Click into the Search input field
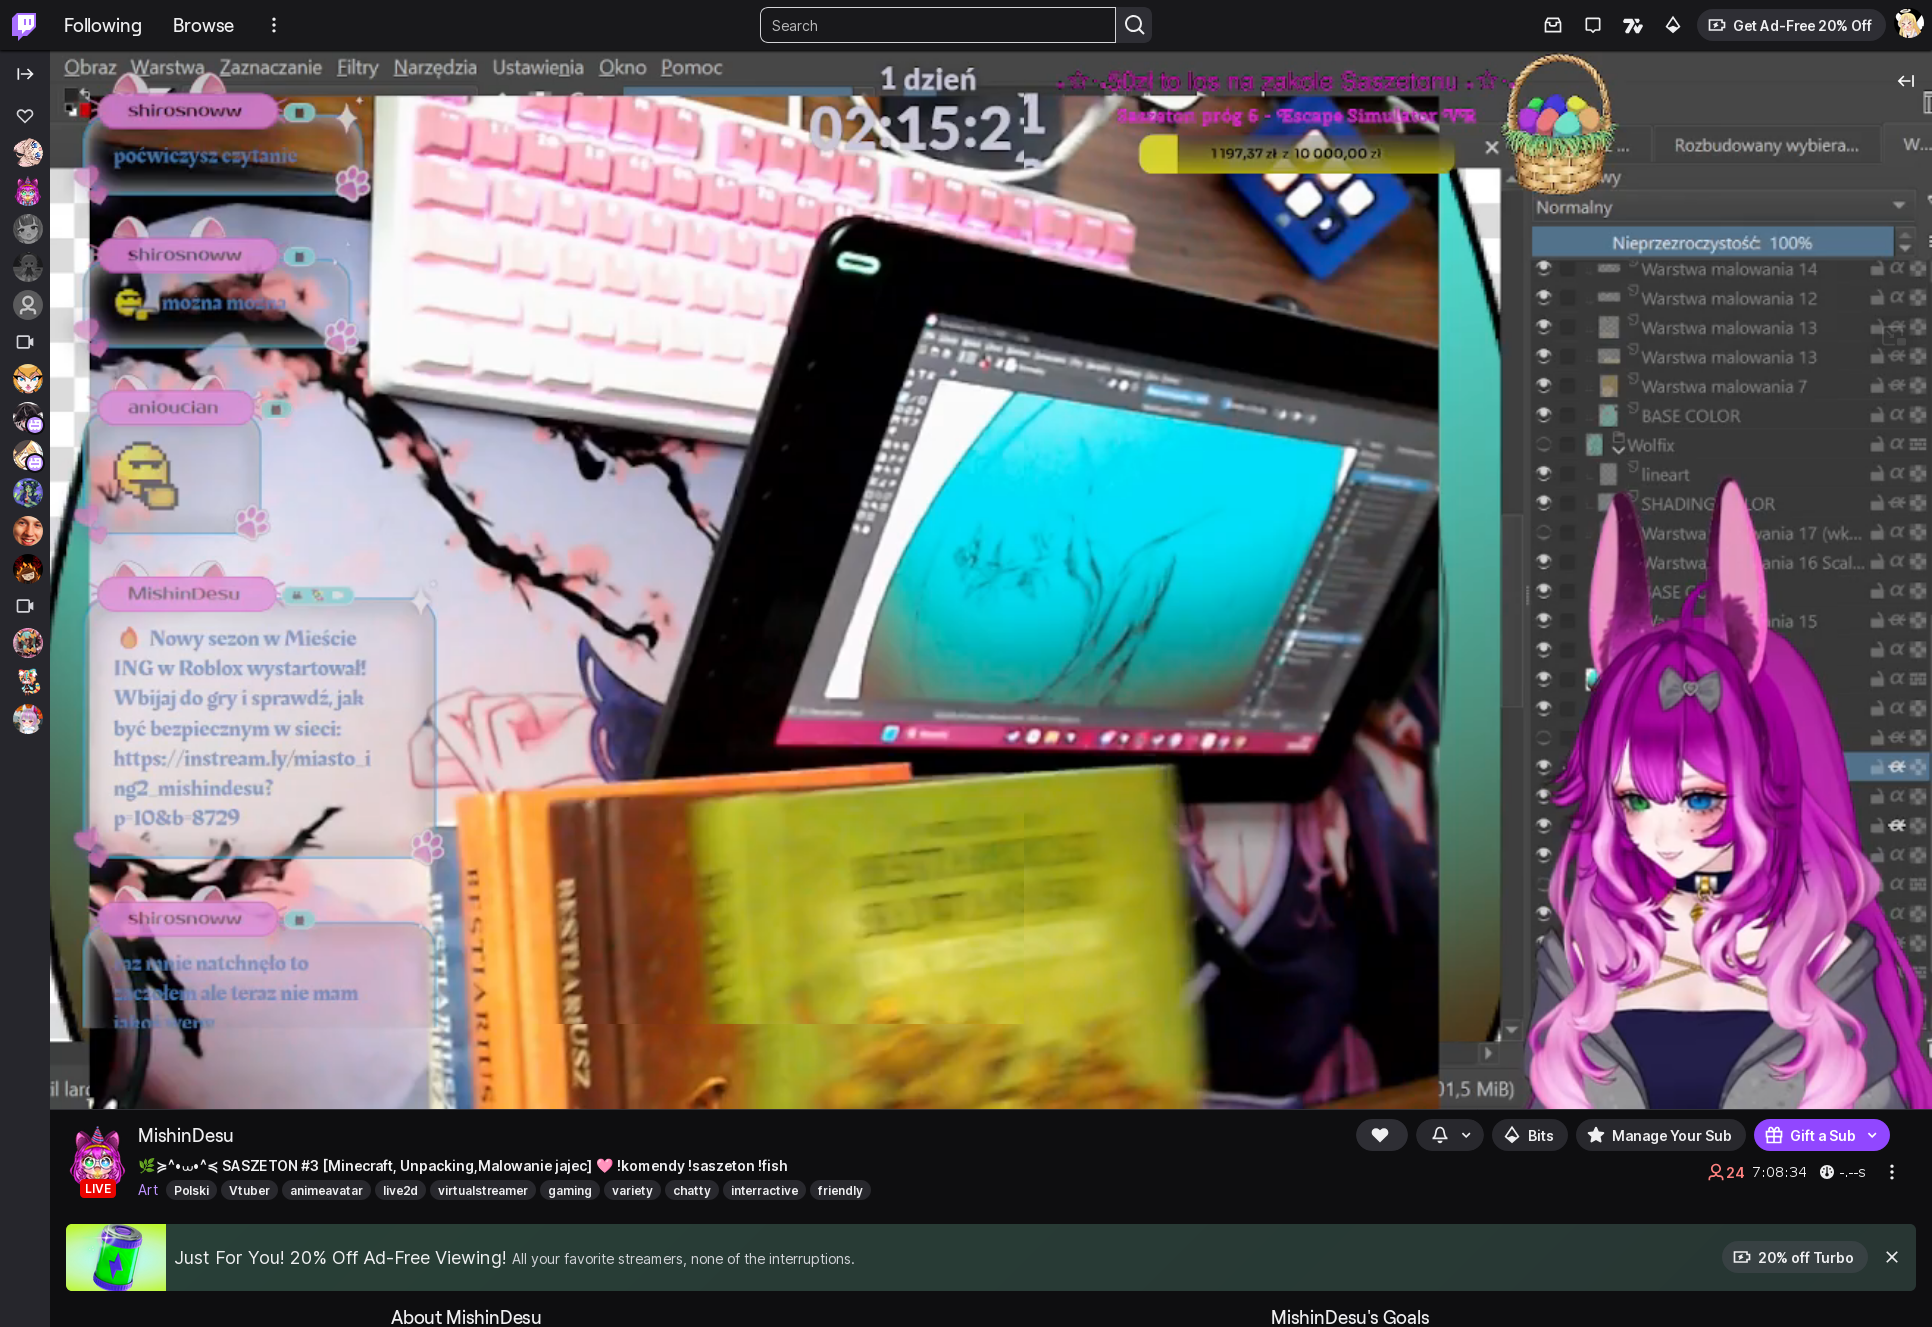 point(937,25)
